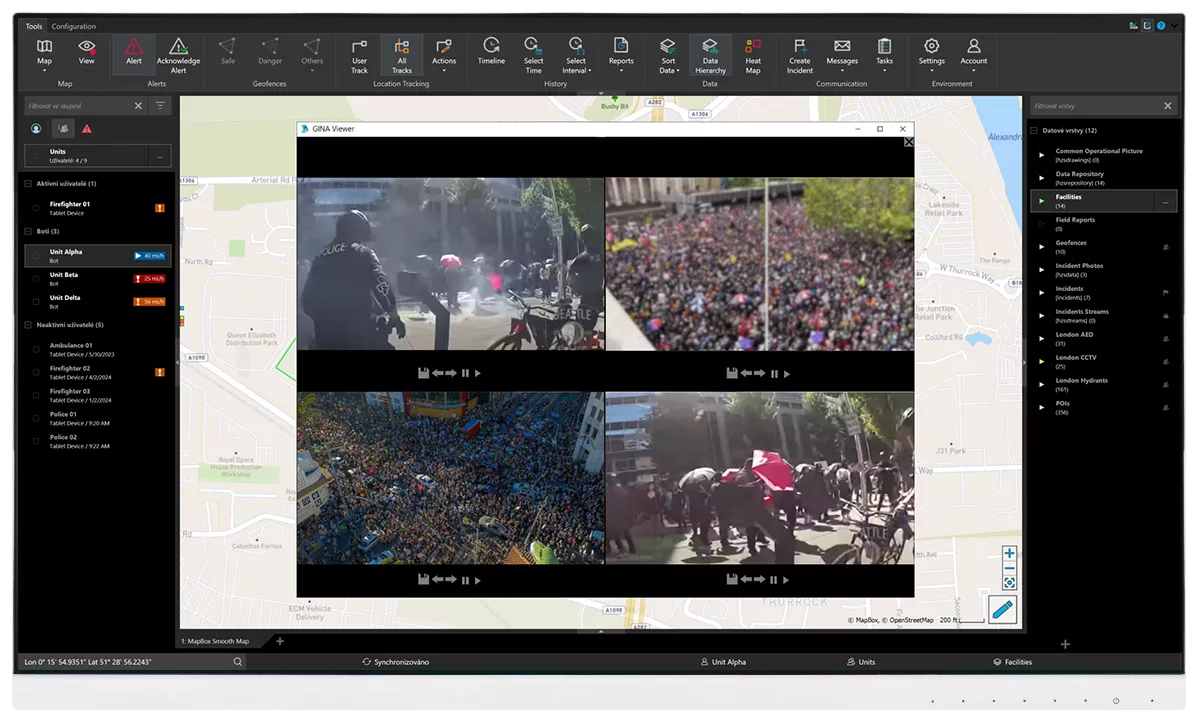
Task: Click the users-group icon in the left panel
Action: click(x=62, y=128)
